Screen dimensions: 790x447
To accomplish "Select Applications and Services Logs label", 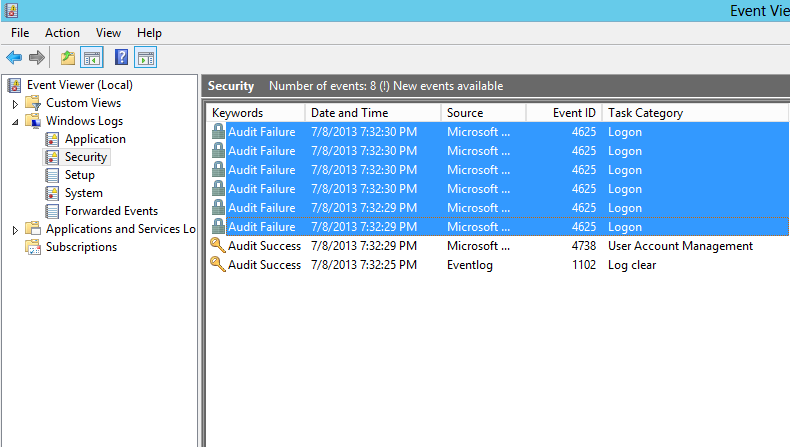I will (121, 229).
